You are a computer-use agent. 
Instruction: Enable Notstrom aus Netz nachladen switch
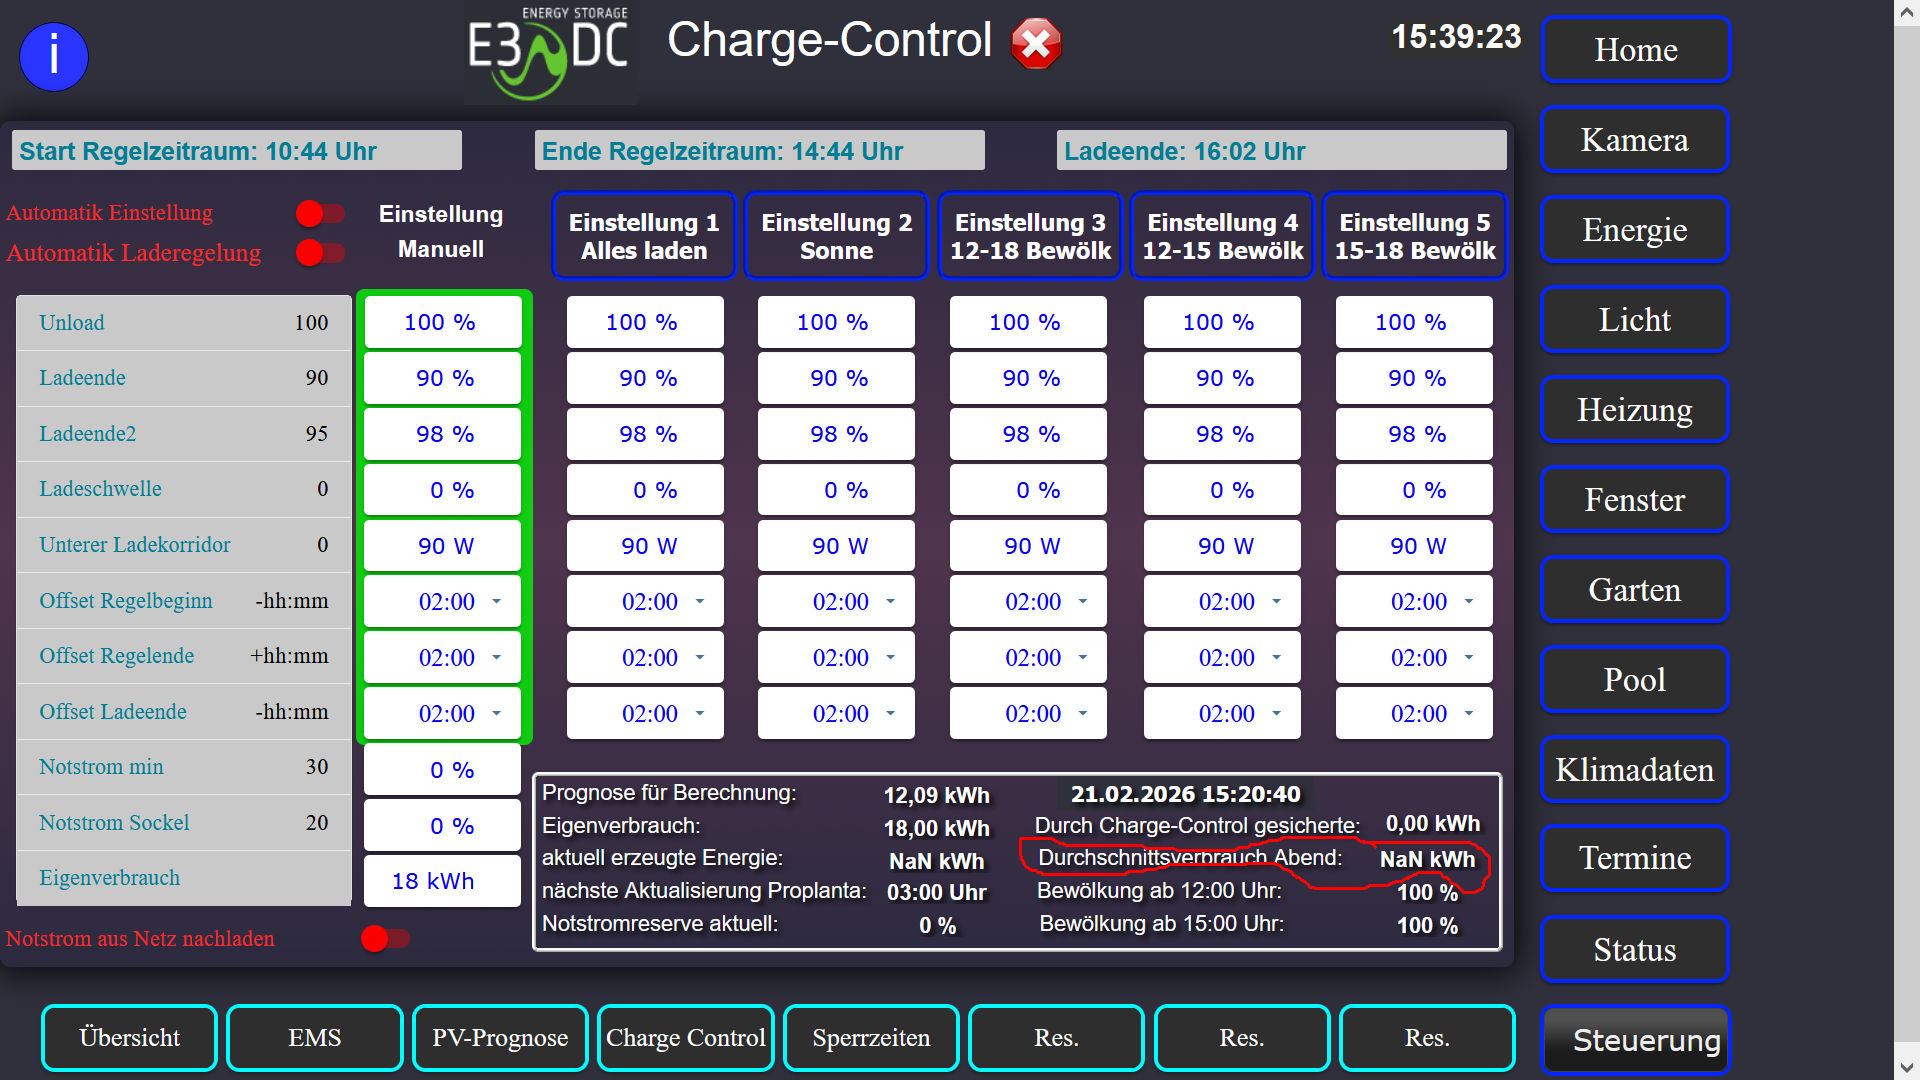click(x=385, y=939)
